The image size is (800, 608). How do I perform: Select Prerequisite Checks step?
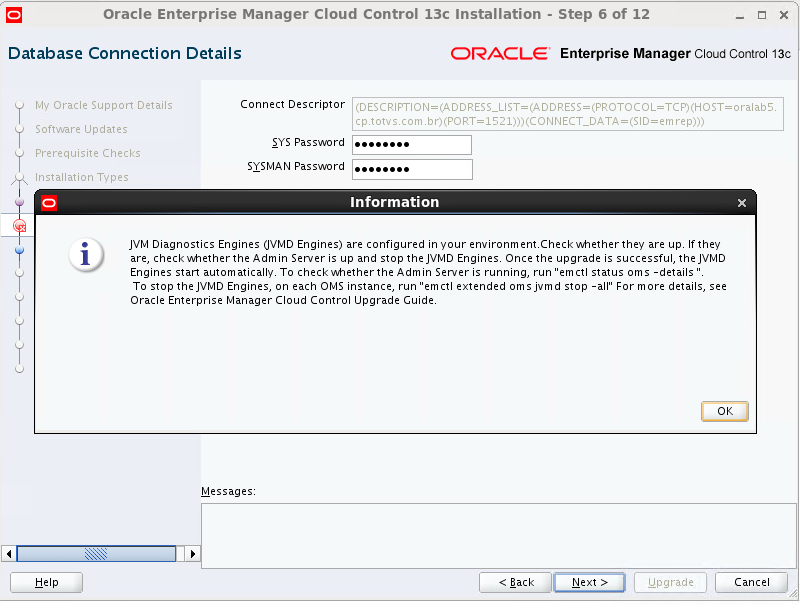point(88,153)
